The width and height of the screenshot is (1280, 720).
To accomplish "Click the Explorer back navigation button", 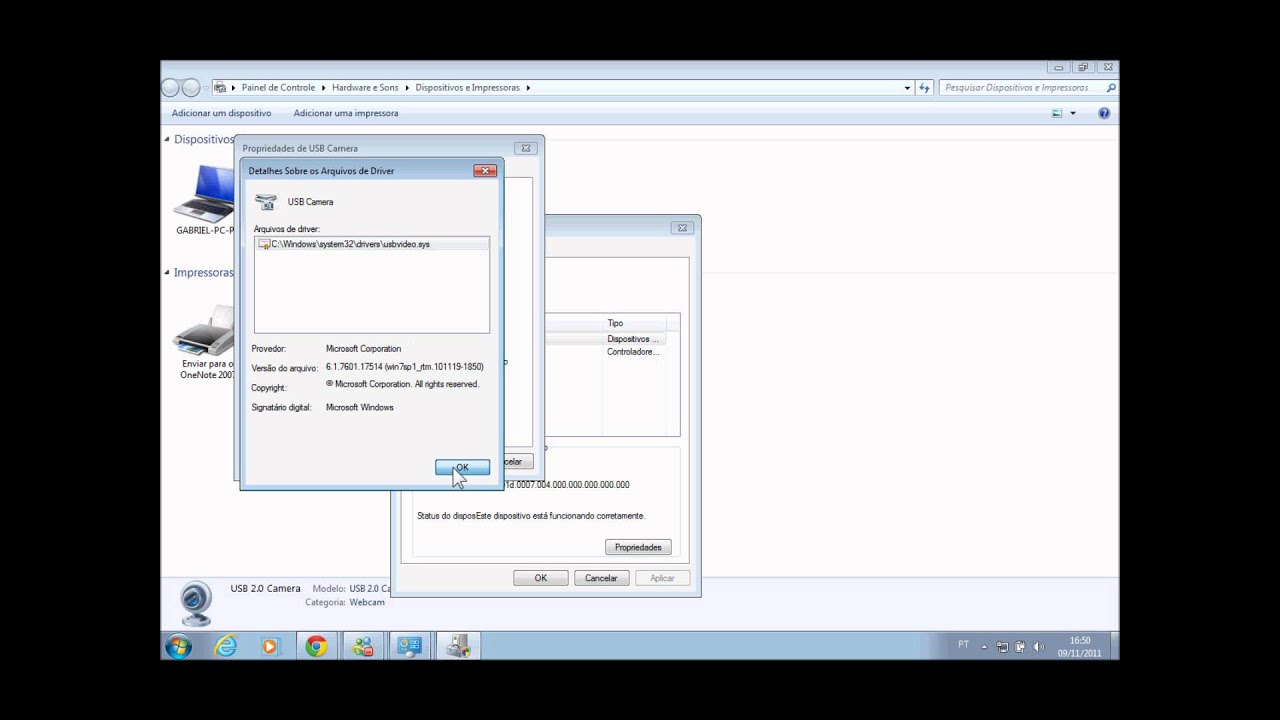I will coord(171,88).
